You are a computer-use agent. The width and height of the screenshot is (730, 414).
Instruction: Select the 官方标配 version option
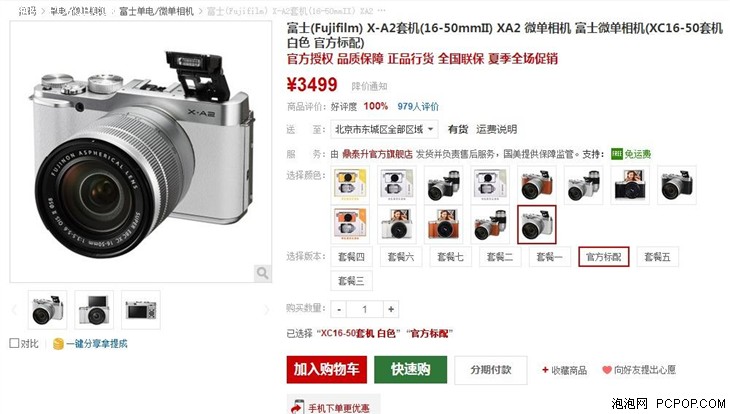coord(603,257)
